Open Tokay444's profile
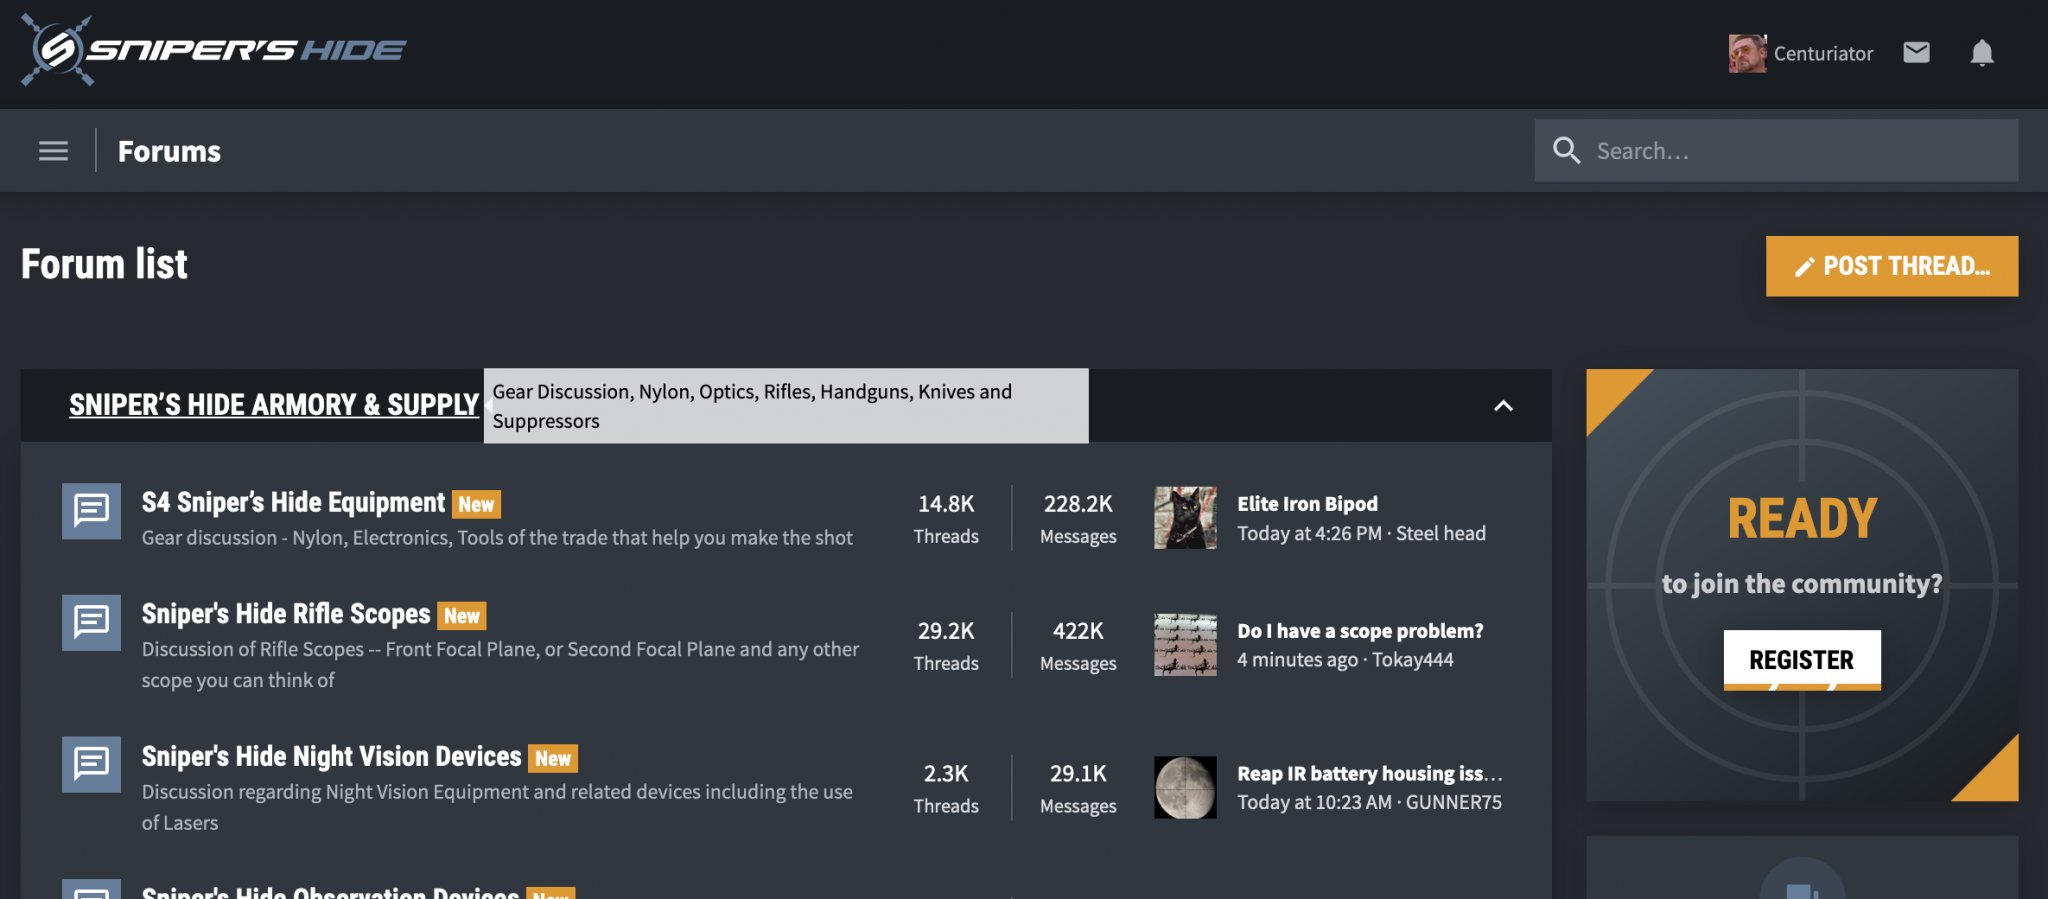 (x=1412, y=660)
